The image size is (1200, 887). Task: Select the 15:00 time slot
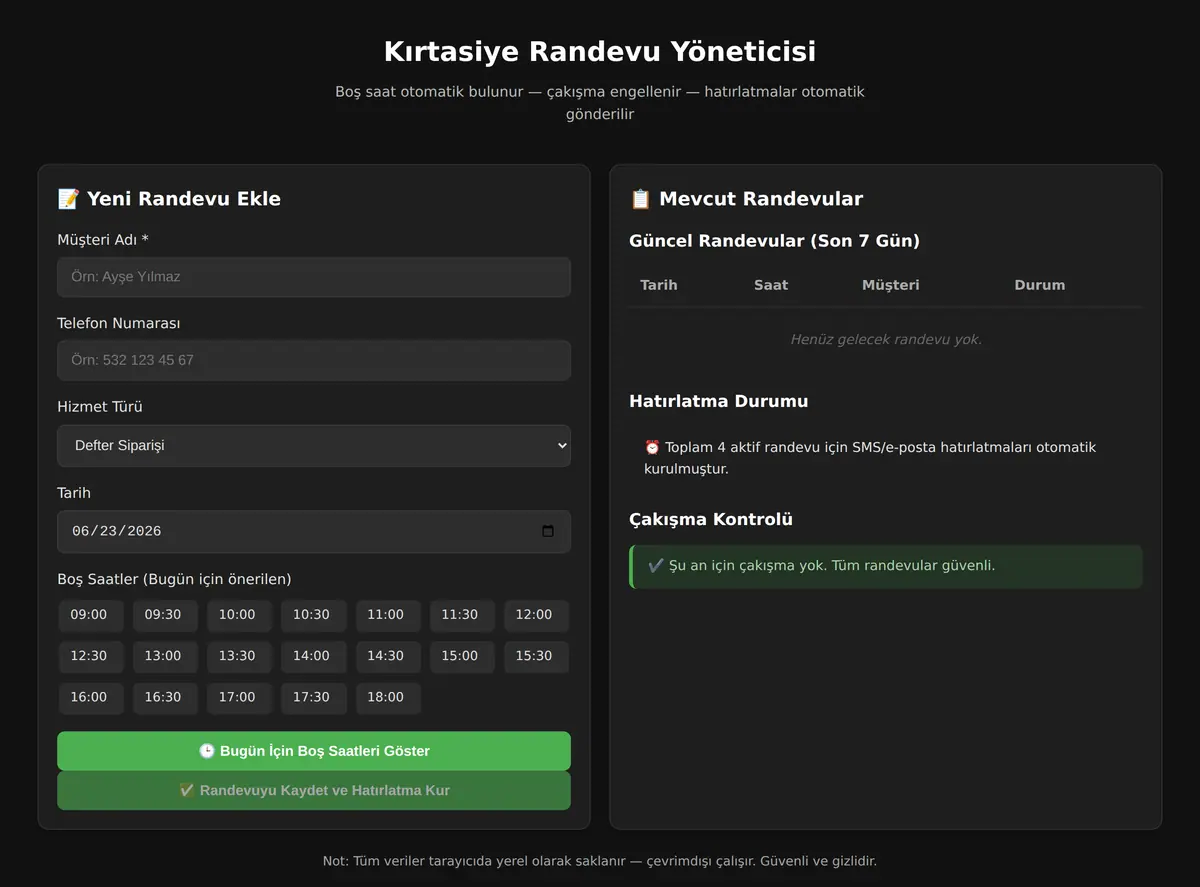460,656
